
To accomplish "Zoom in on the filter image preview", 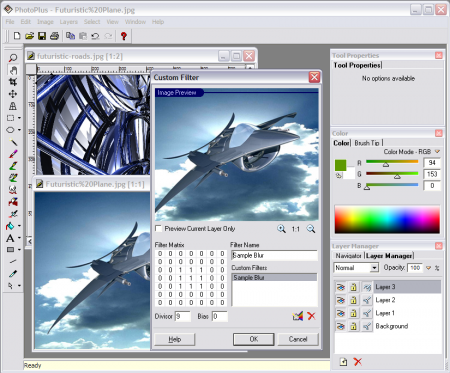I will [281, 229].
